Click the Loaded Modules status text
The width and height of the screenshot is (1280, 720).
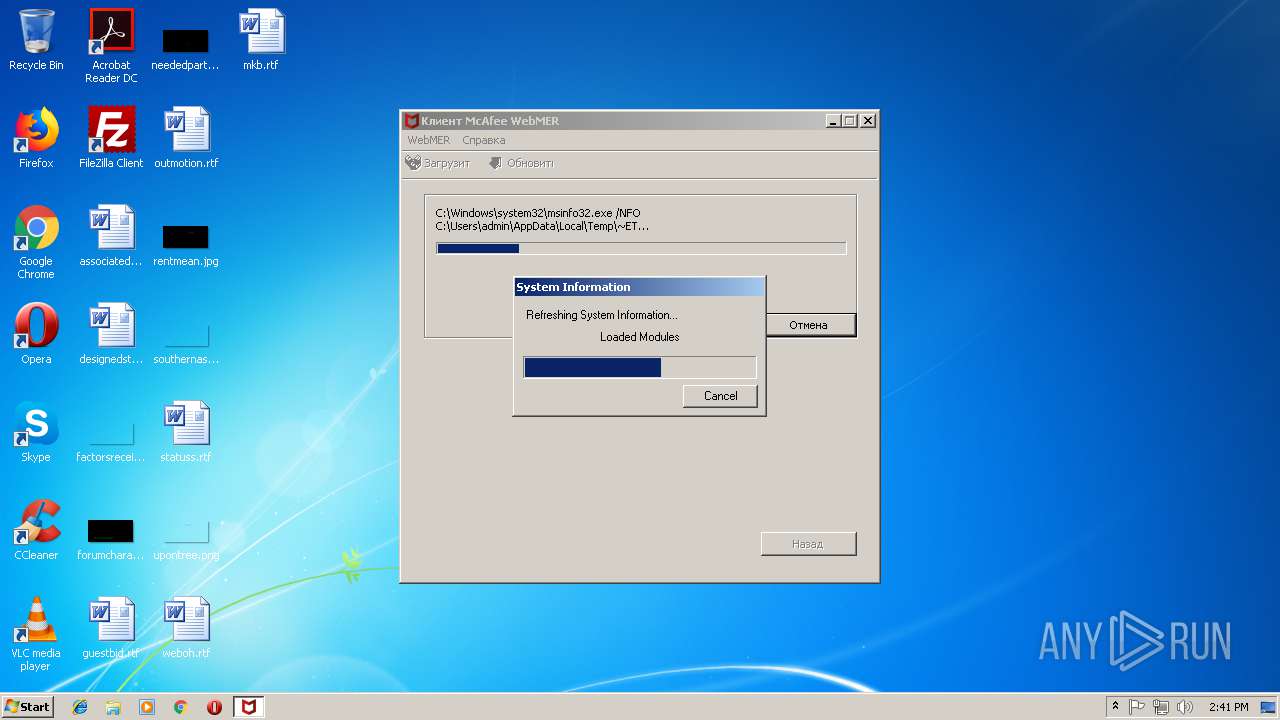(639, 337)
